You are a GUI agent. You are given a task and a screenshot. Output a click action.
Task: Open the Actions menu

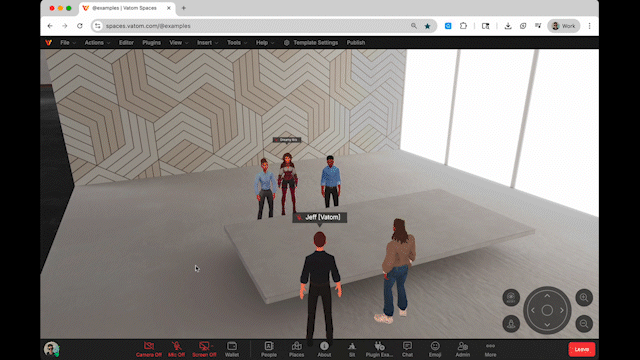[97, 42]
